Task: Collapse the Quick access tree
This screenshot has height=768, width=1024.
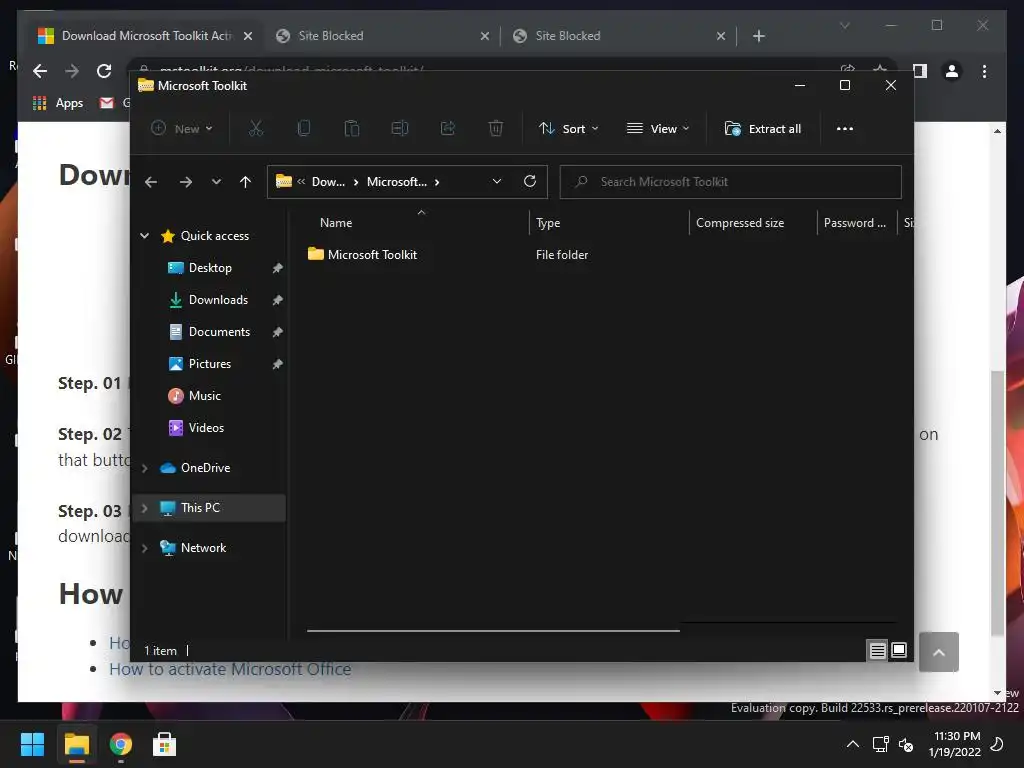Action: coord(144,236)
